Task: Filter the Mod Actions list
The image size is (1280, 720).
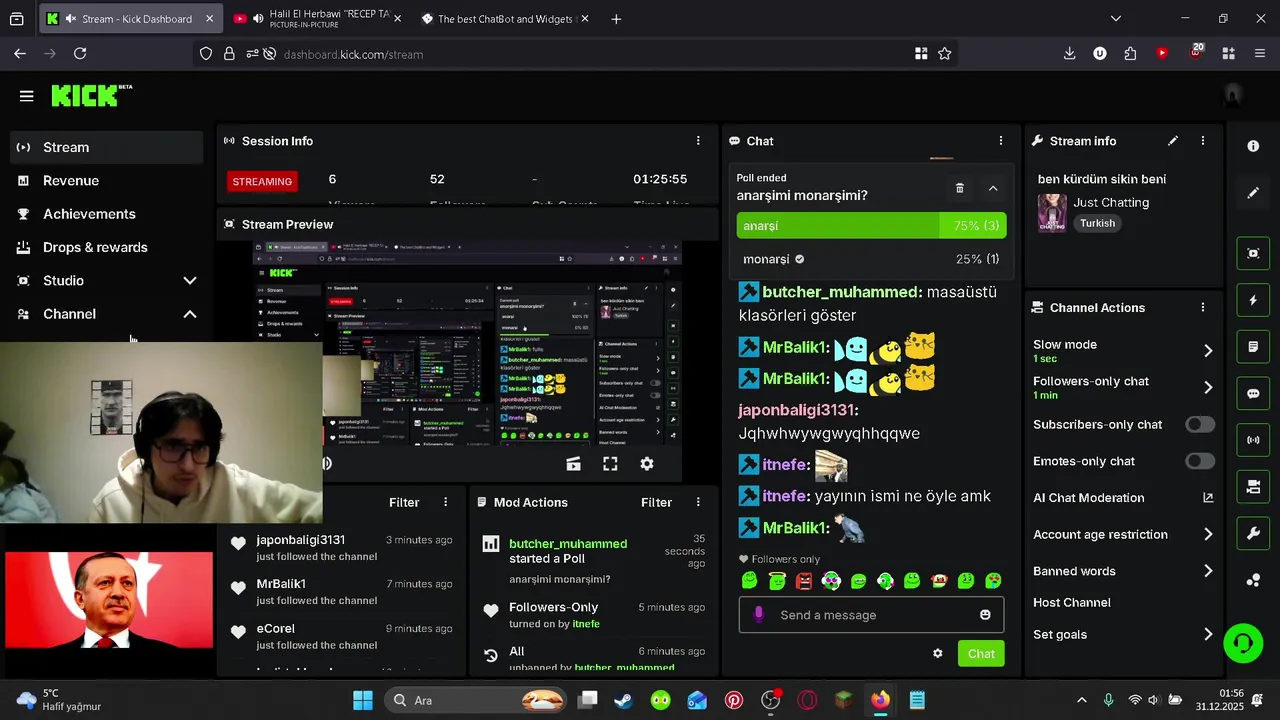Action: [656, 502]
